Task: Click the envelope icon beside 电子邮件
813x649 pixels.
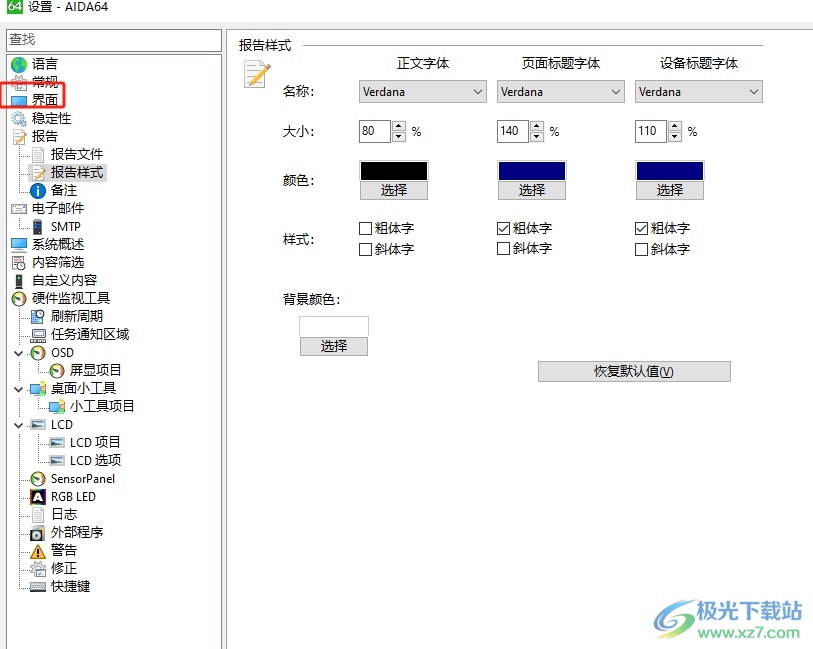Action: [x=19, y=209]
